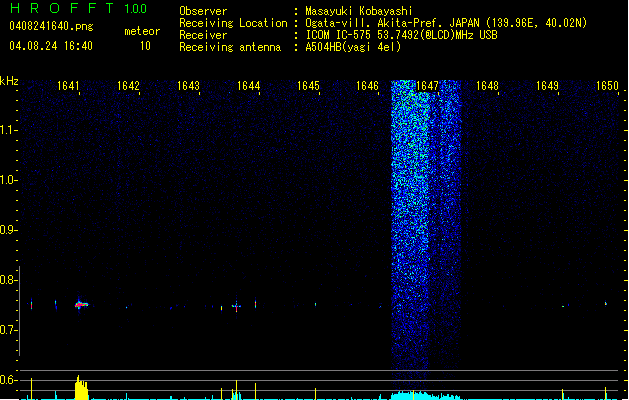The width and height of the screenshot is (629, 400).
Task: Click the 1650 time axis label
Action: coord(607,86)
